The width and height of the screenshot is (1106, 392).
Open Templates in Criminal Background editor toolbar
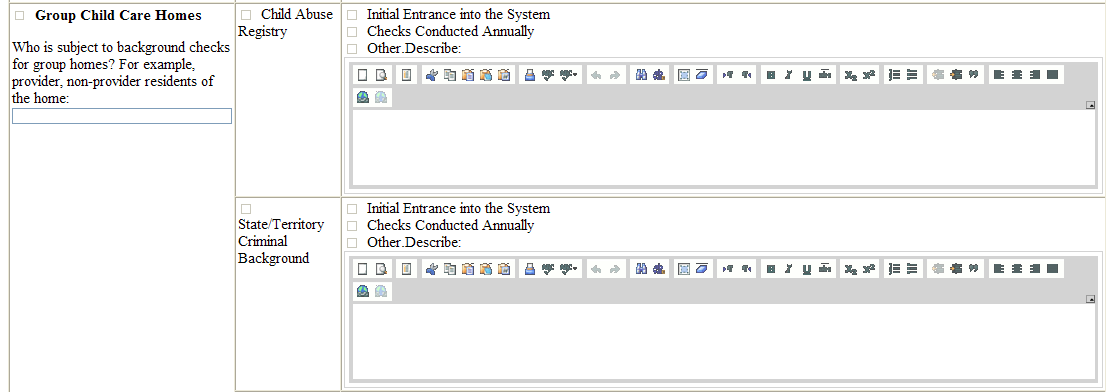pos(406,269)
